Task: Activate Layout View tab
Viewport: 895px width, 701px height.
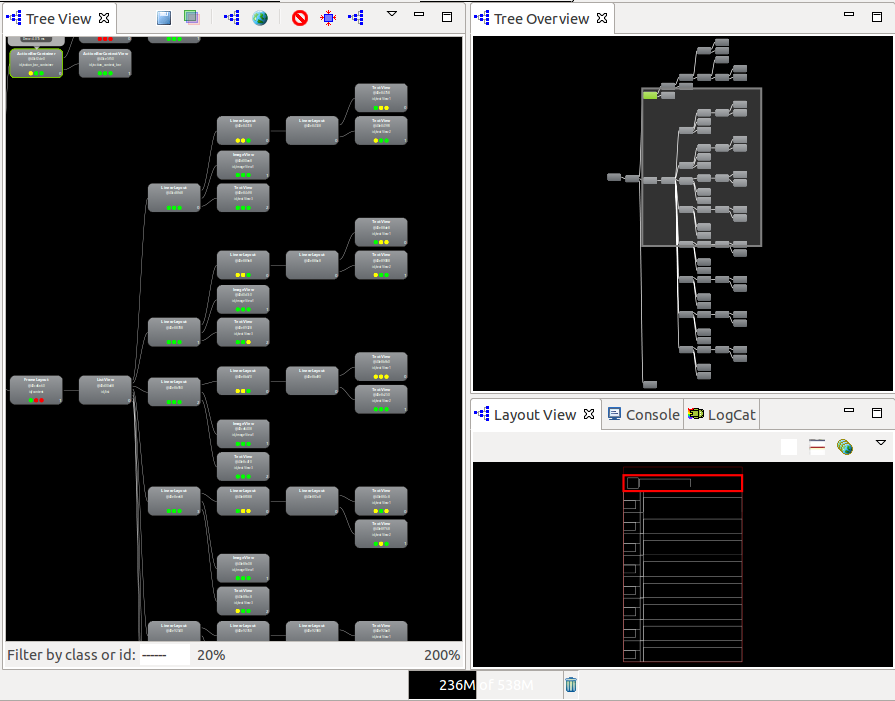Action: pyautogui.click(x=535, y=415)
